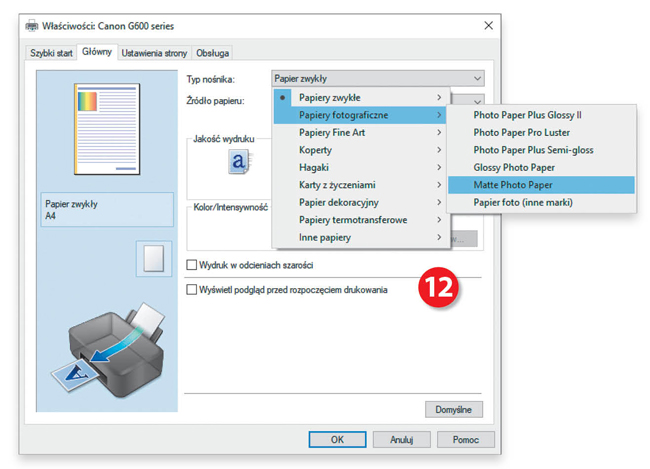Click the blank paper orientation icon
This screenshot has width=650, height=469.
click(154, 259)
